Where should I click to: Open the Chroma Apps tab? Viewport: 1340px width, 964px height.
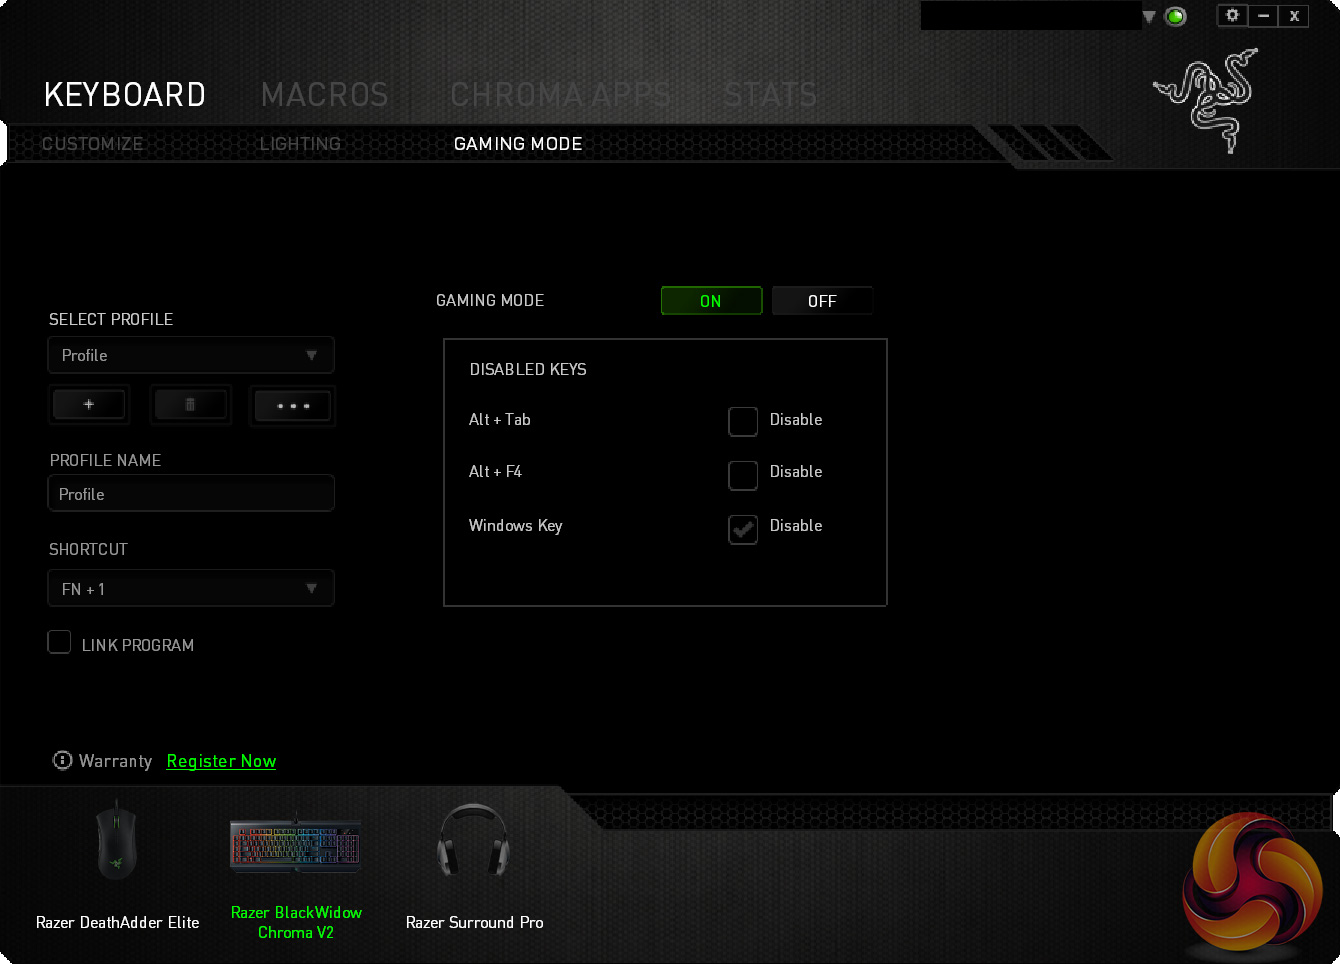(x=560, y=95)
